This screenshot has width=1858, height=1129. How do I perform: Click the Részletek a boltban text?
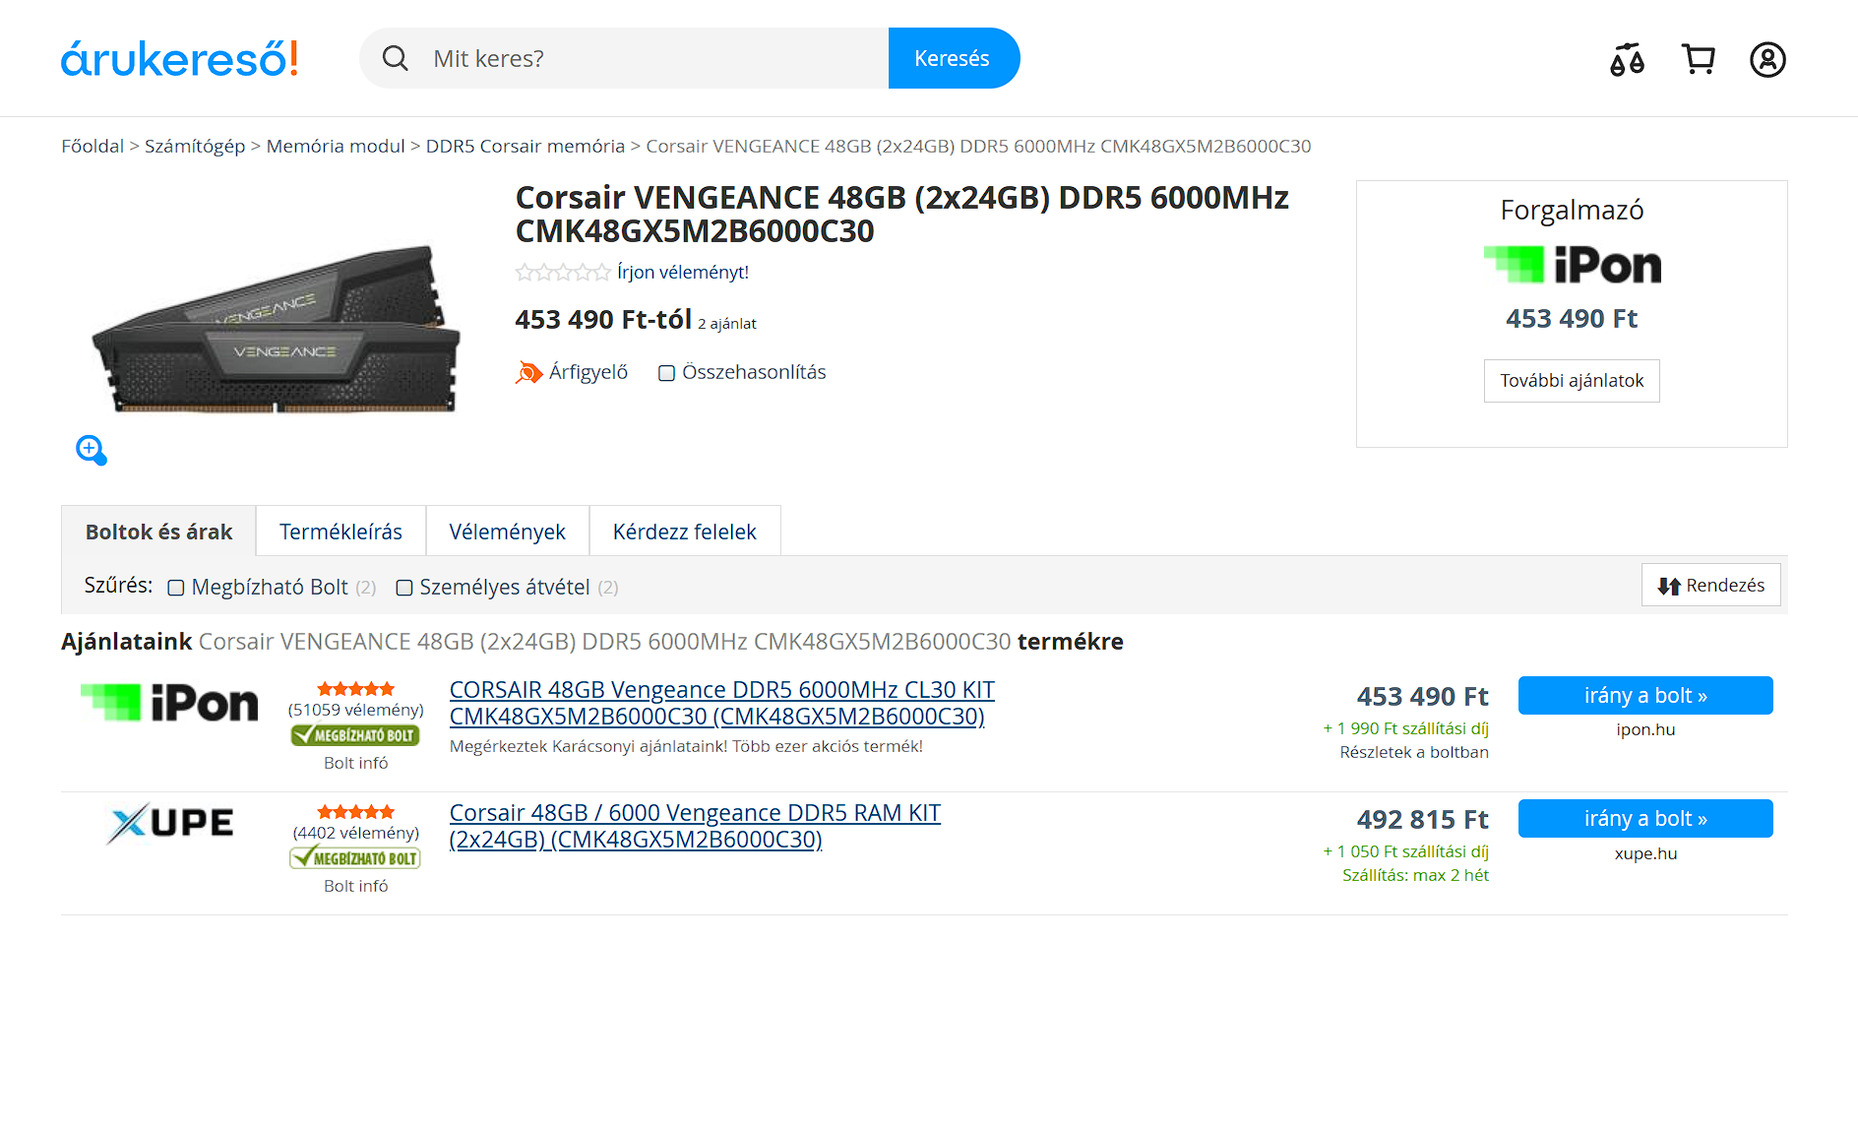(x=1414, y=753)
